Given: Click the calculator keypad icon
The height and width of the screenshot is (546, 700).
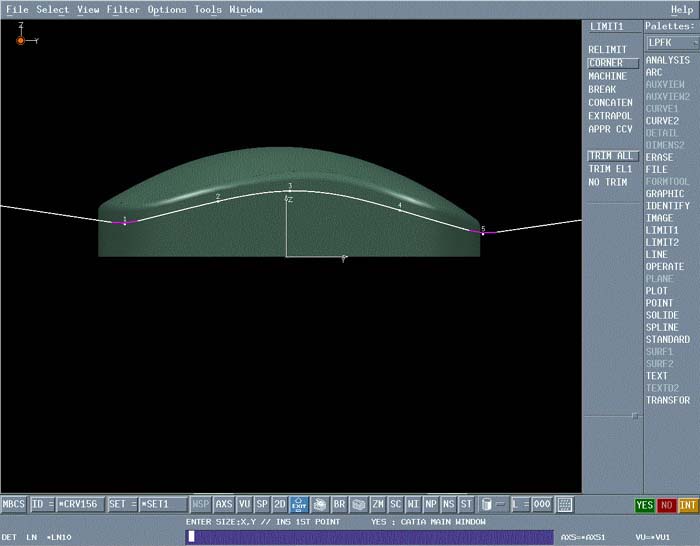Looking at the screenshot, I should pos(565,505).
